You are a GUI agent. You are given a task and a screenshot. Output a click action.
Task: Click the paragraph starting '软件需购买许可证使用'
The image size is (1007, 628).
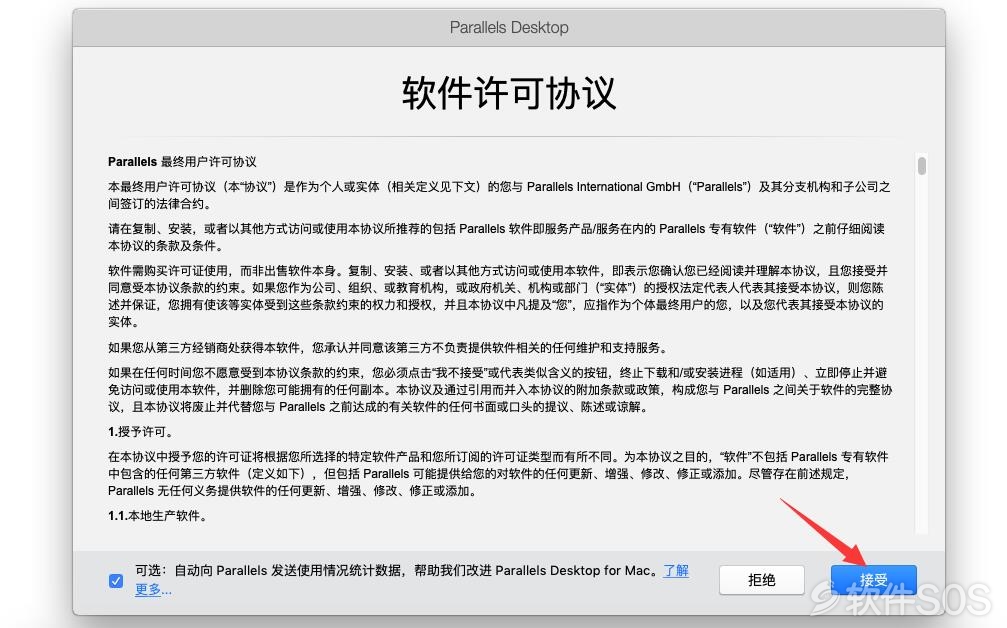tap(498, 296)
